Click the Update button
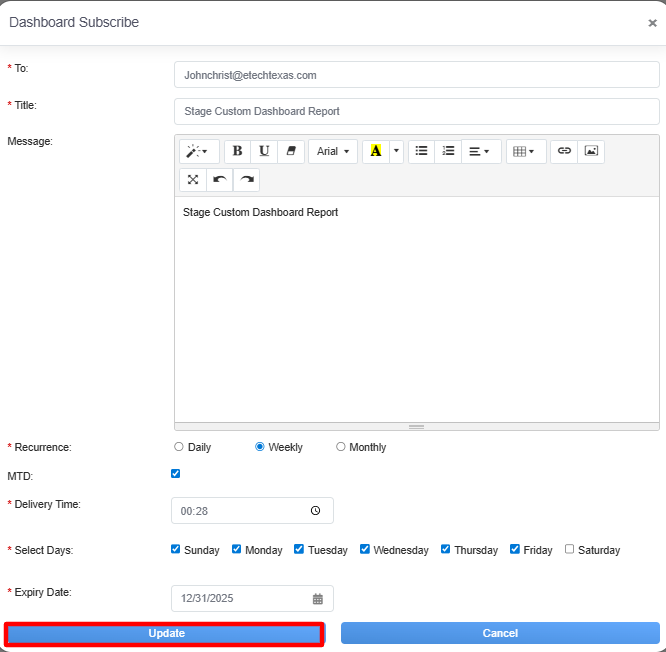This screenshot has width=666, height=652. (165, 633)
